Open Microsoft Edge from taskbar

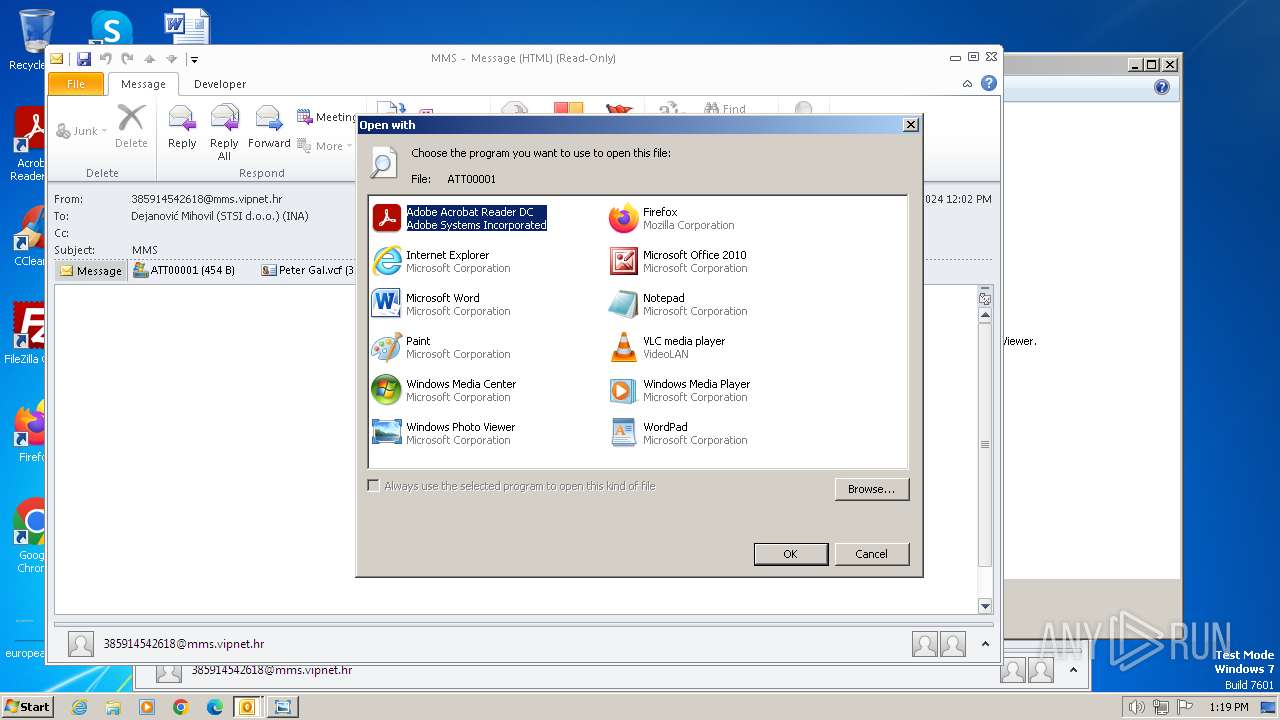[215, 707]
